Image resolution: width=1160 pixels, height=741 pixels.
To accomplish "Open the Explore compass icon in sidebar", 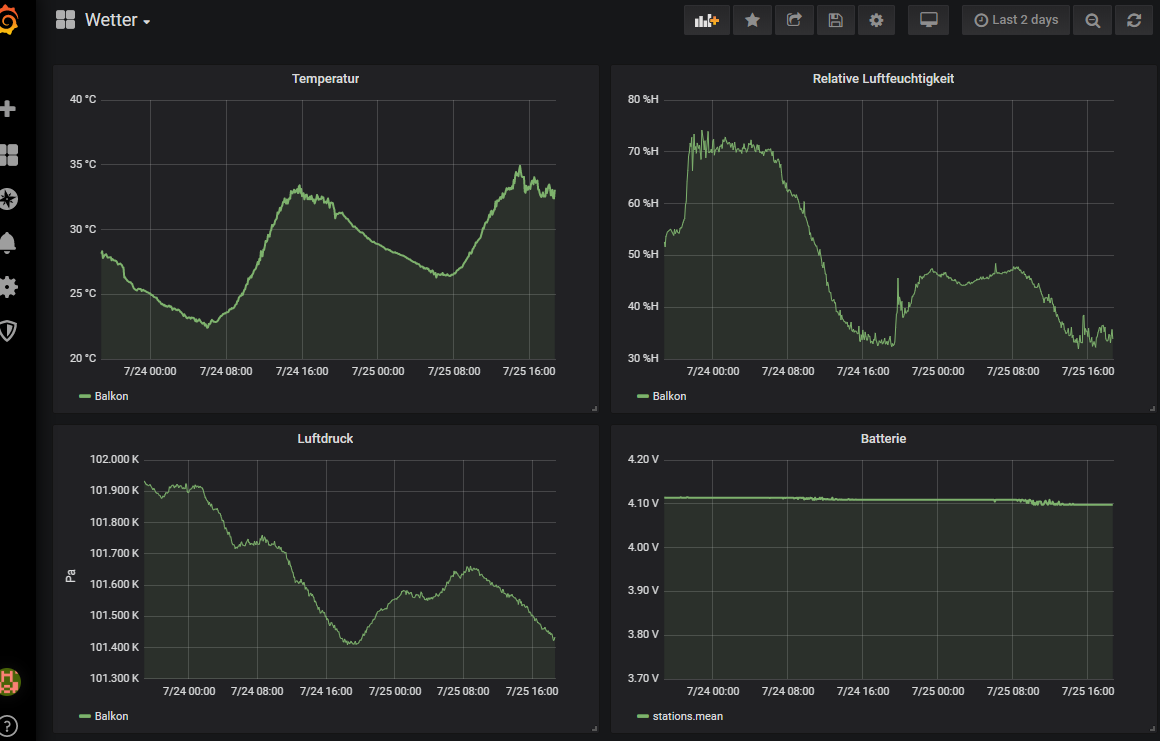I will point(8,199).
